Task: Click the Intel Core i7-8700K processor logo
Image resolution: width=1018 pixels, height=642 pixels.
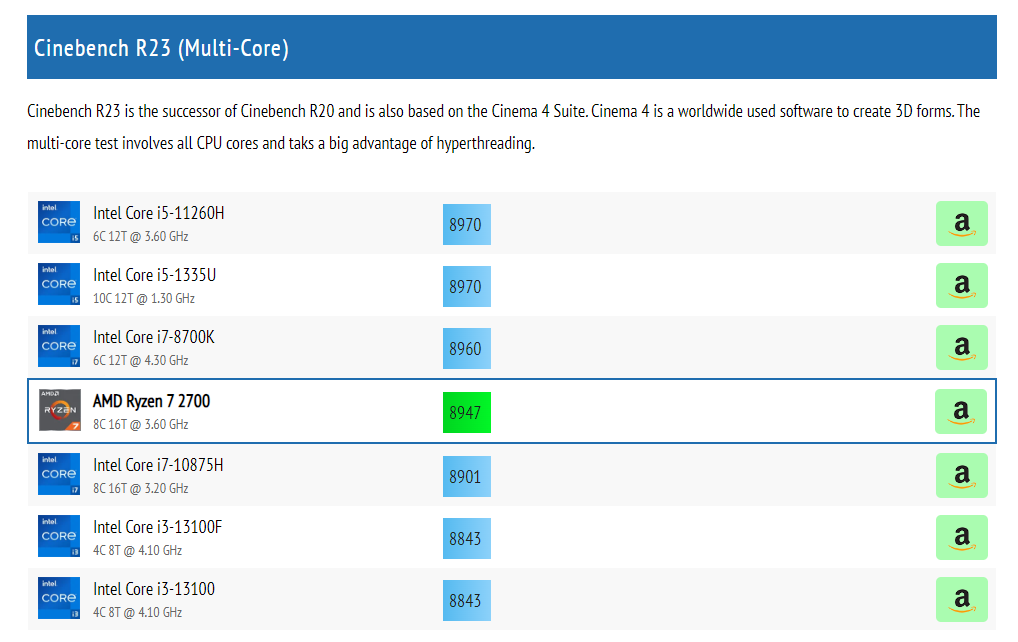Action: (x=59, y=346)
